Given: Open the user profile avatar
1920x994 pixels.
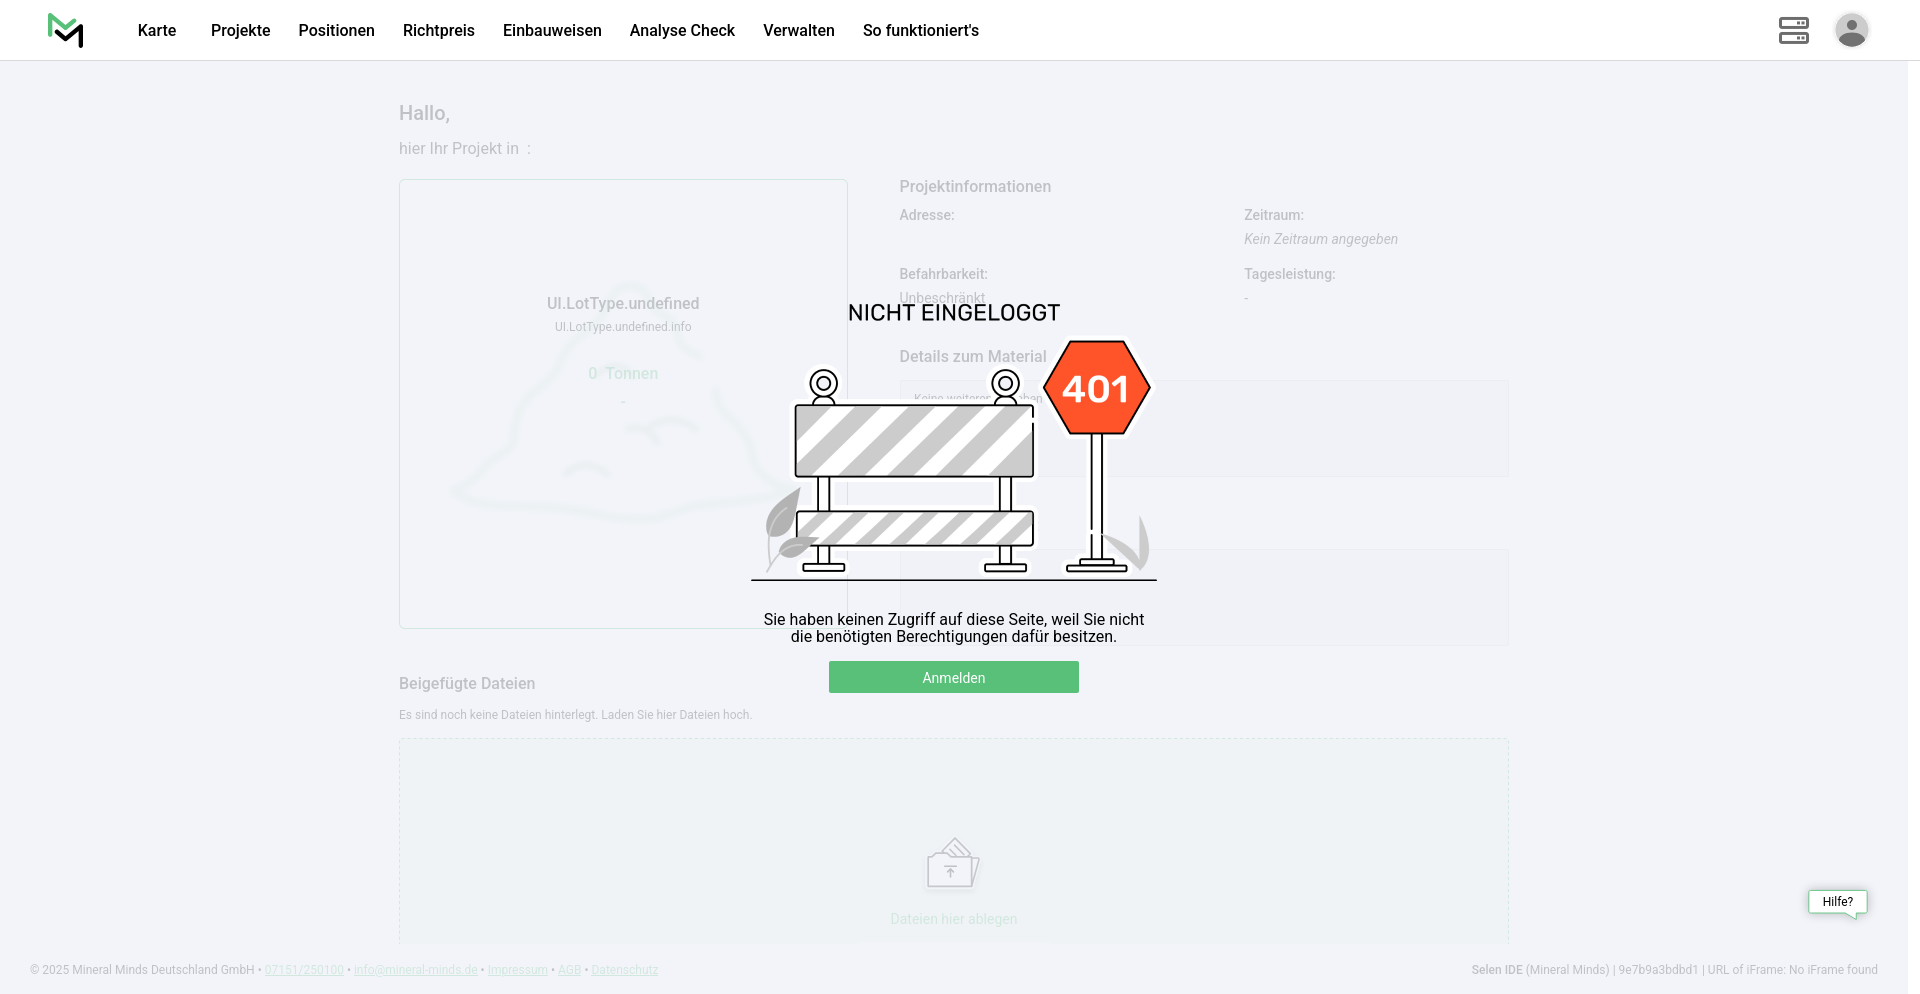Looking at the screenshot, I should click(x=1851, y=30).
